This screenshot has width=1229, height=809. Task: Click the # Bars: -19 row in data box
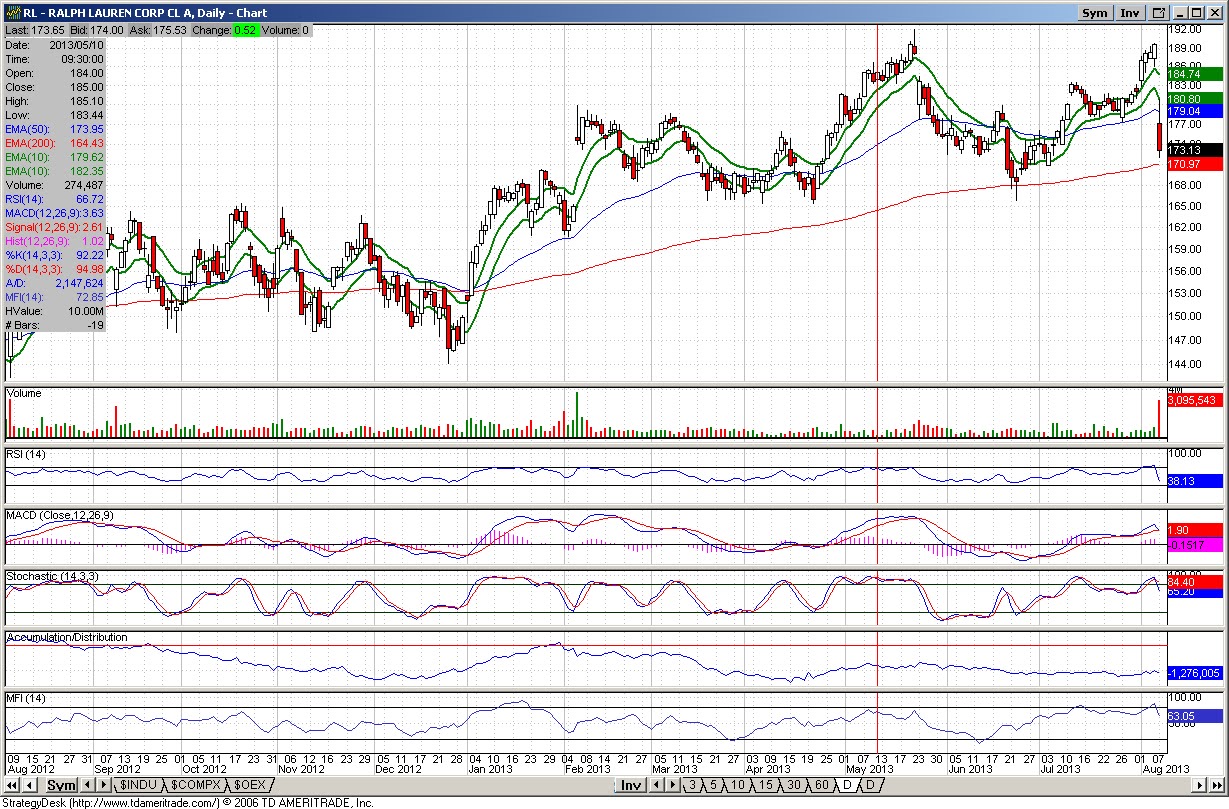55,325
